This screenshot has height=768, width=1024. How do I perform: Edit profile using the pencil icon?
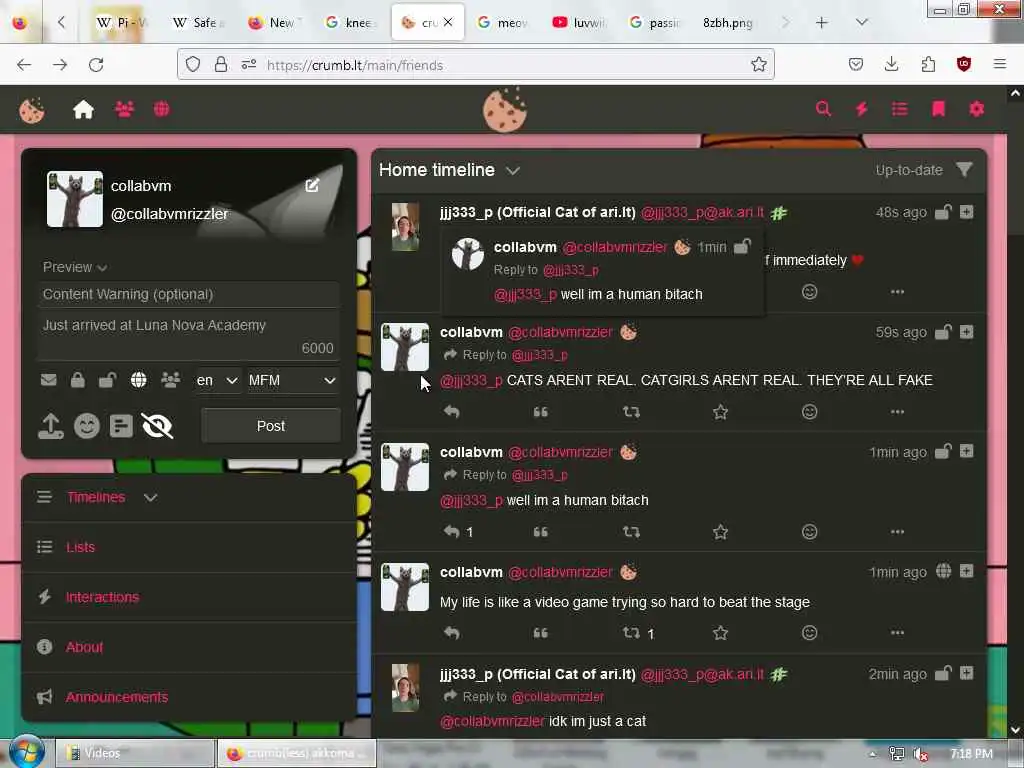312,185
